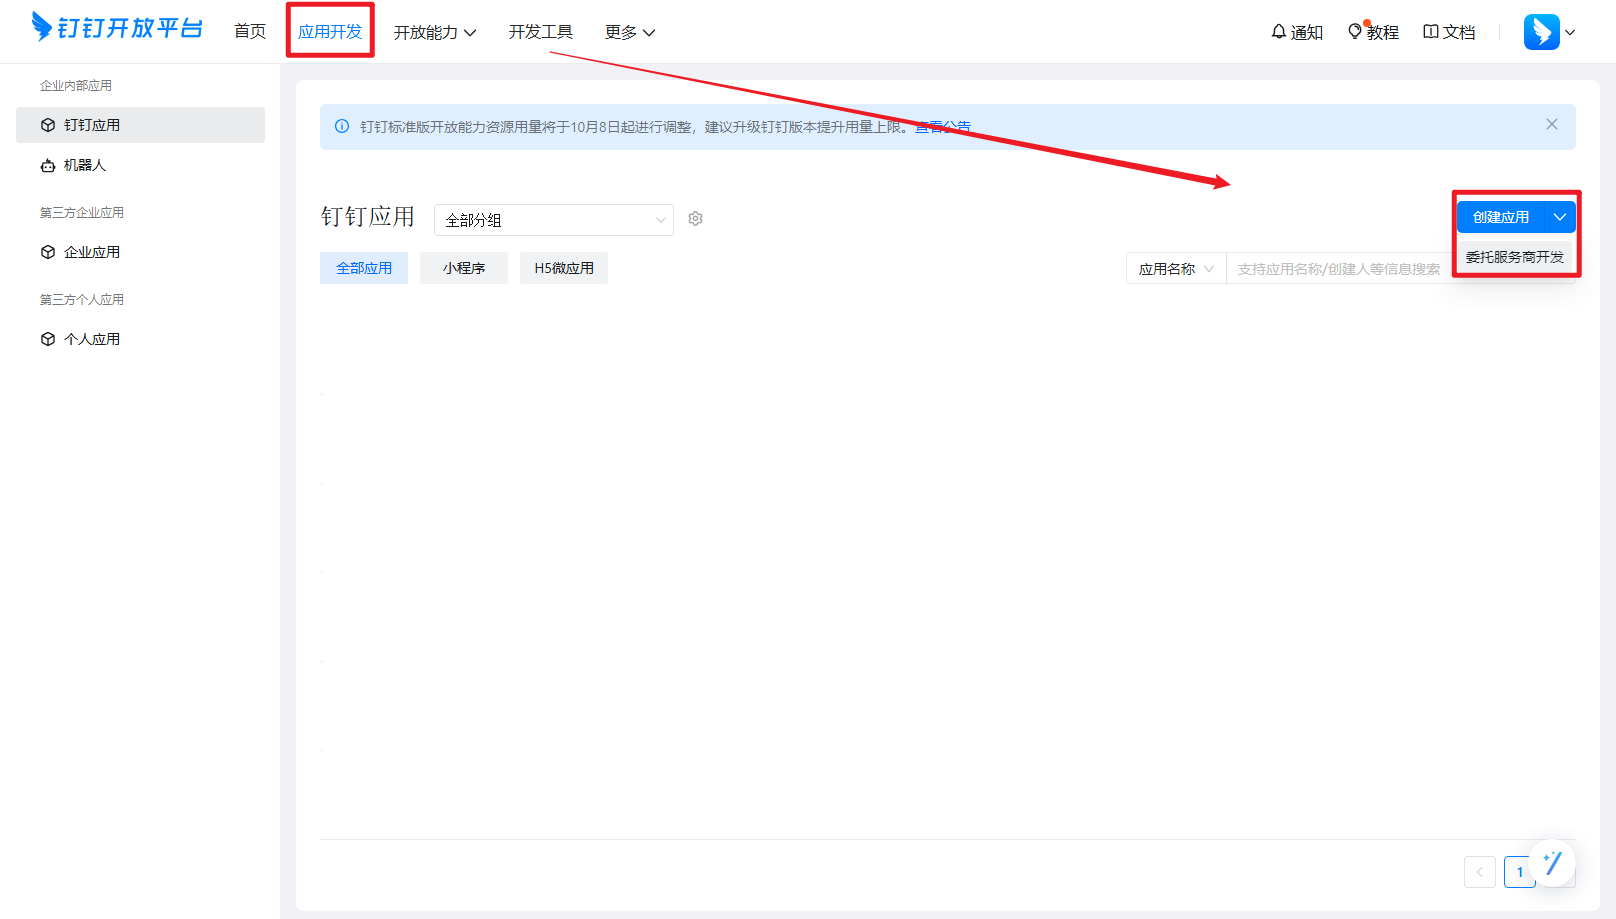Click the 创建应用 button
Image resolution: width=1616 pixels, height=919 pixels.
[1501, 217]
